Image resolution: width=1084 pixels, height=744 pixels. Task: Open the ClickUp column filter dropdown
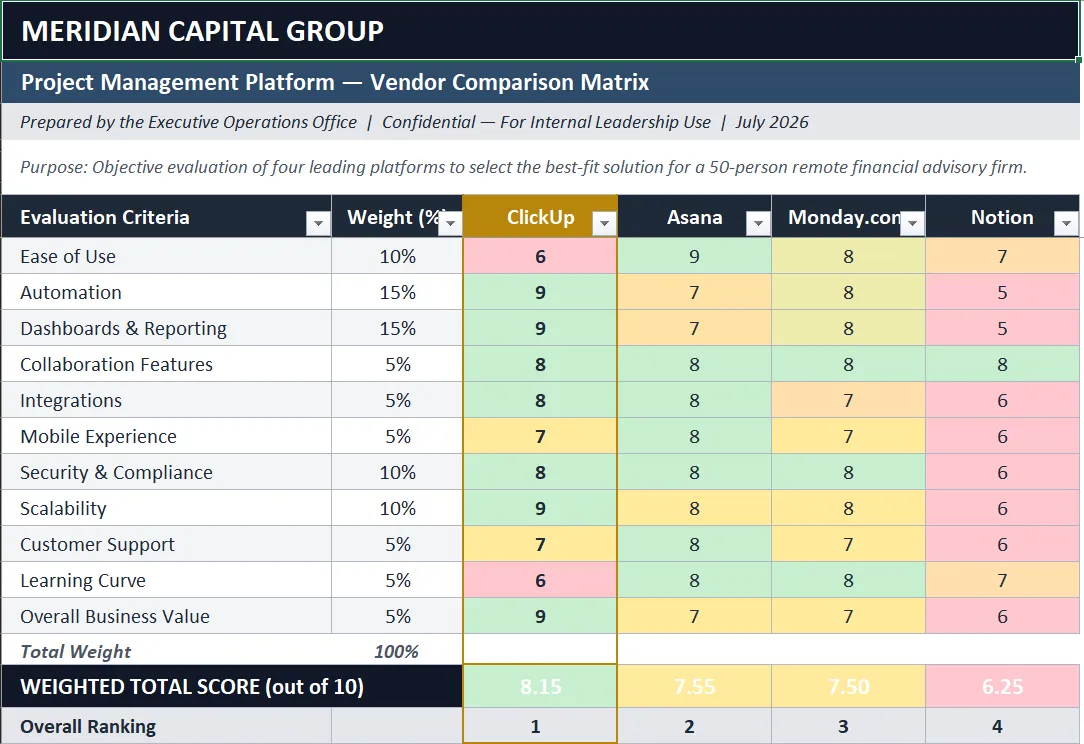(604, 223)
